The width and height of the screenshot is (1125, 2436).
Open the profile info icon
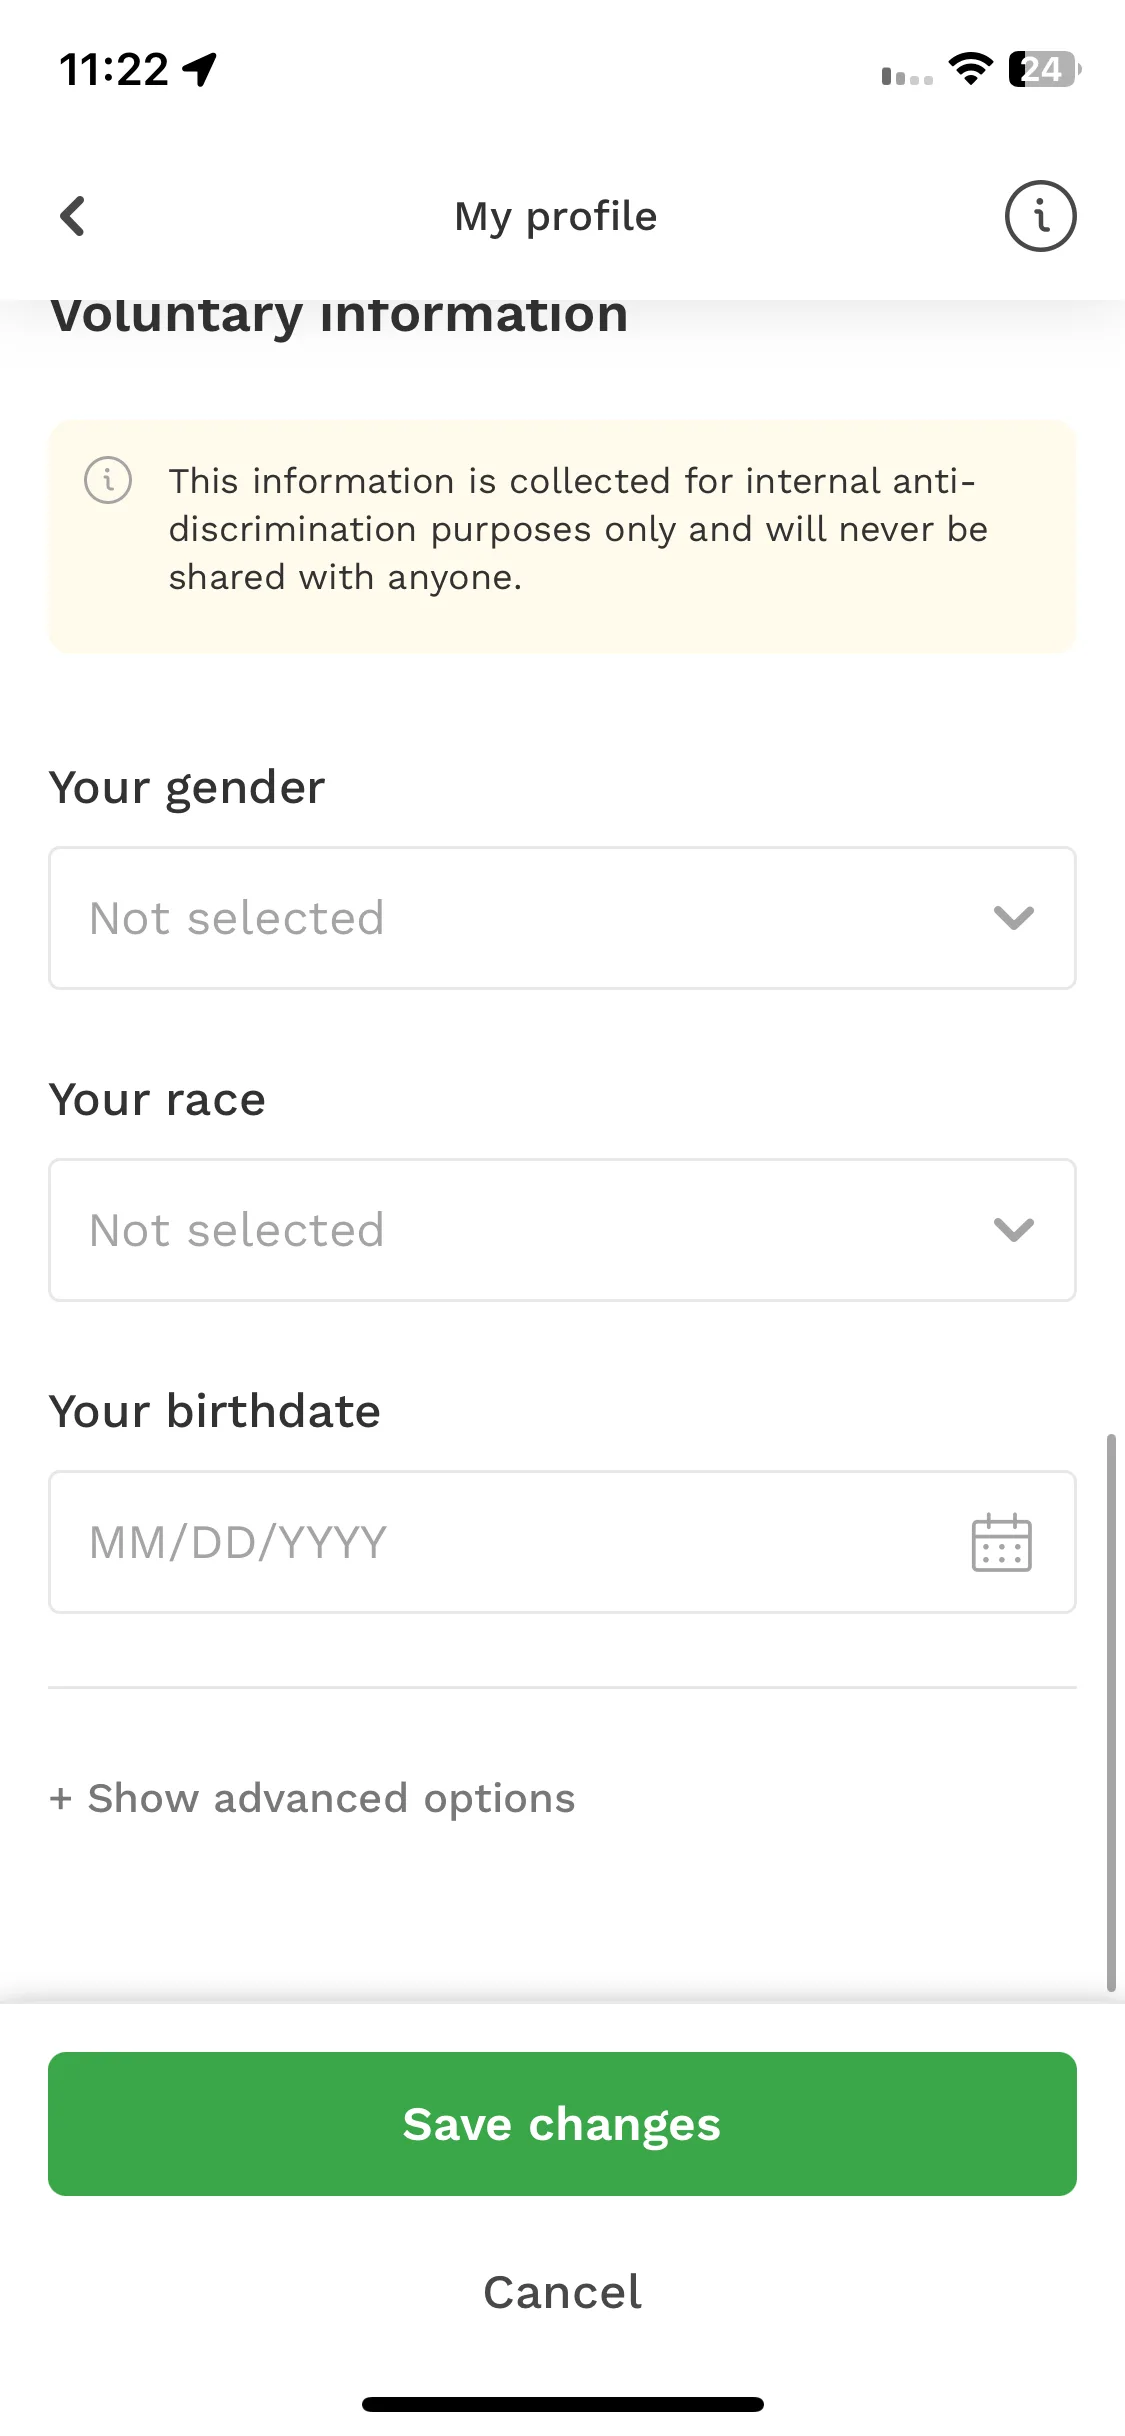coord(1040,216)
